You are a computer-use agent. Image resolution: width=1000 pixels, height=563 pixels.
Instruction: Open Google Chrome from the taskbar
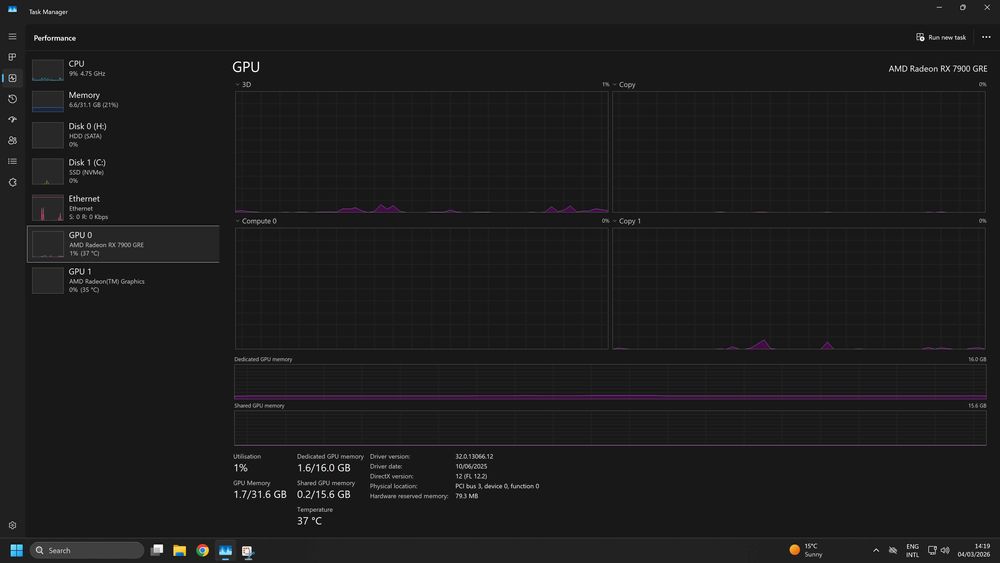tap(203, 550)
